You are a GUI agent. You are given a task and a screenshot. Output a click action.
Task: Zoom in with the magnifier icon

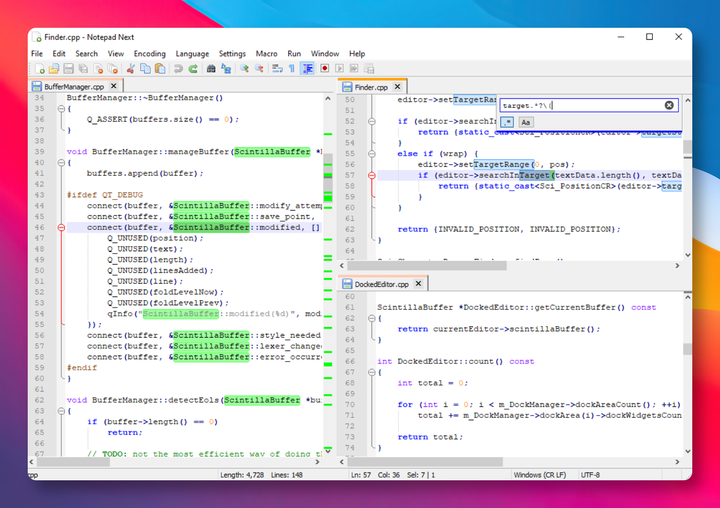click(244, 69)
